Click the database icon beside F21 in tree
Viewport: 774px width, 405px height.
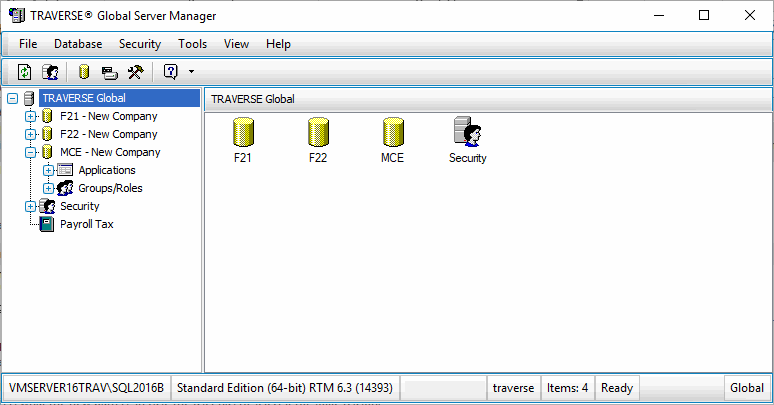47,116
